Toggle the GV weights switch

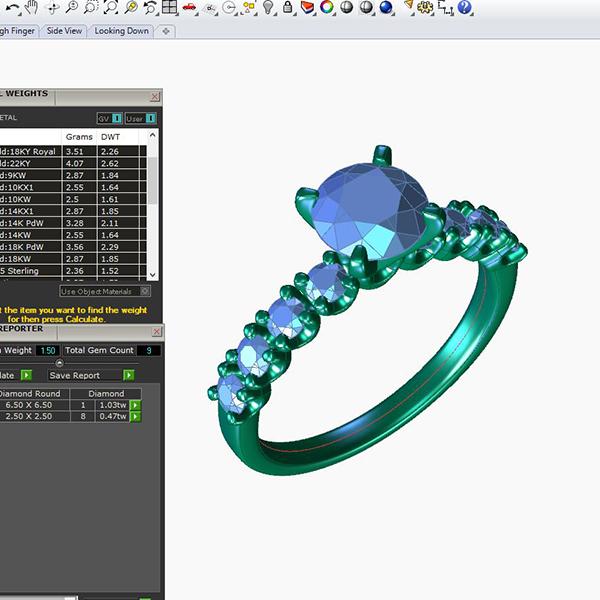109,118
